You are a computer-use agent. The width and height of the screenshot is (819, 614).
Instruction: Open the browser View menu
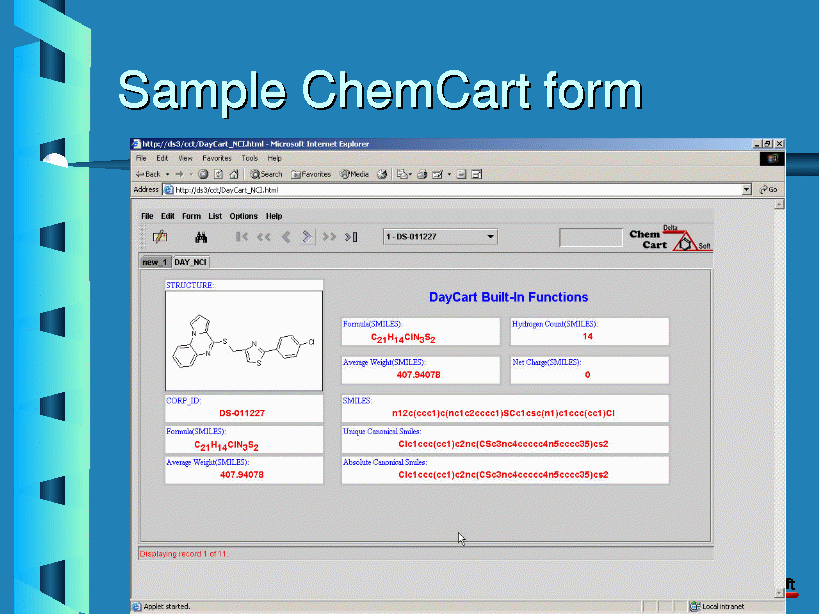coord(185,158)
